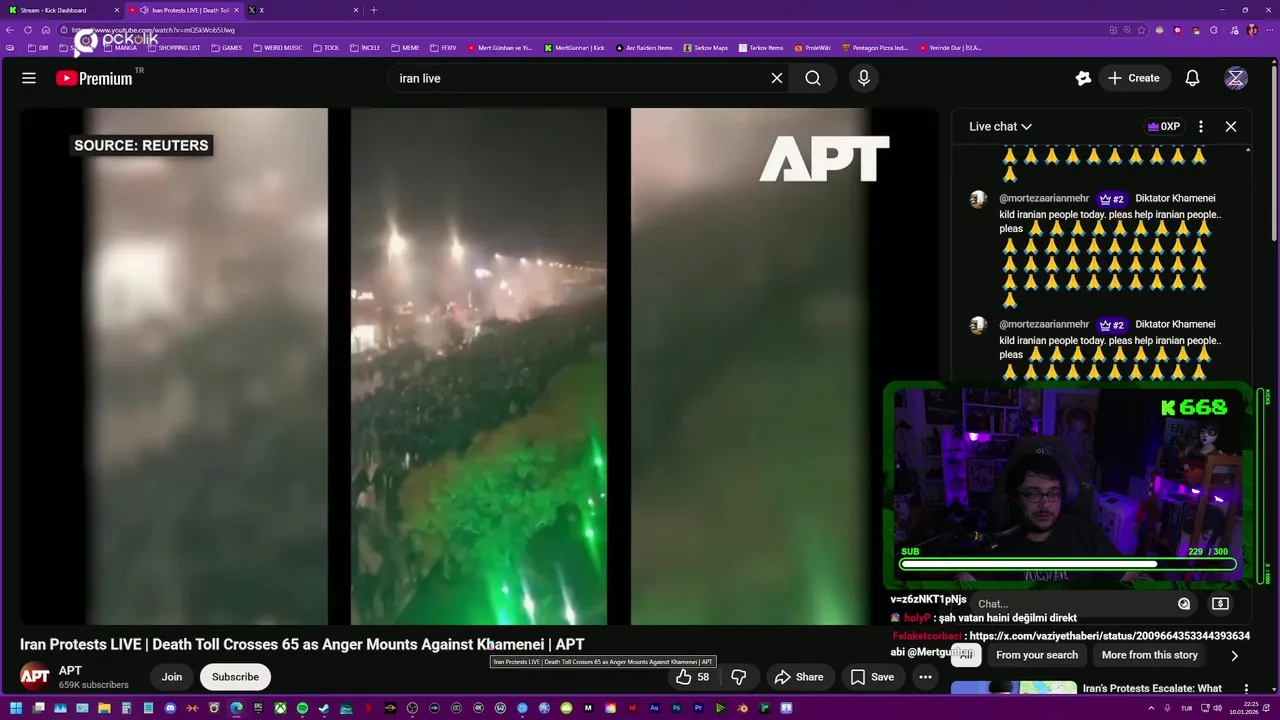Subscribe to the APT channel
1280x720 pixels.
[x=235, y=677]
